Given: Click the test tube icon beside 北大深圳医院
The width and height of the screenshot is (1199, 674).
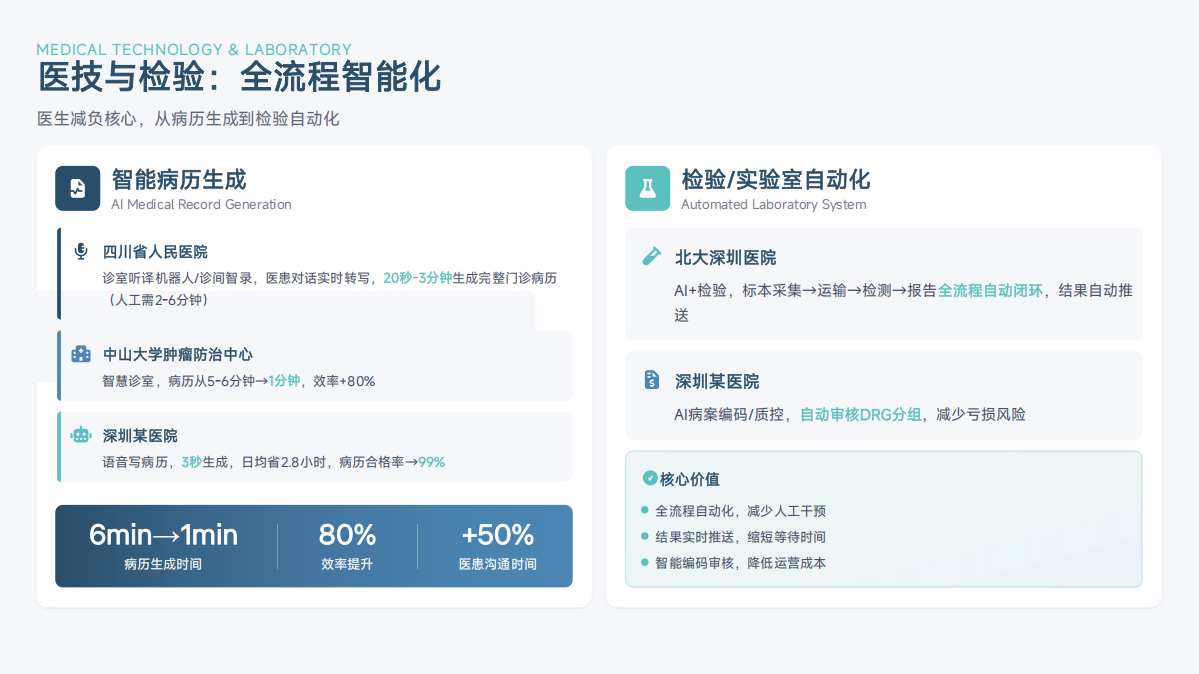Looking at the screenshot, I should 651,257.
